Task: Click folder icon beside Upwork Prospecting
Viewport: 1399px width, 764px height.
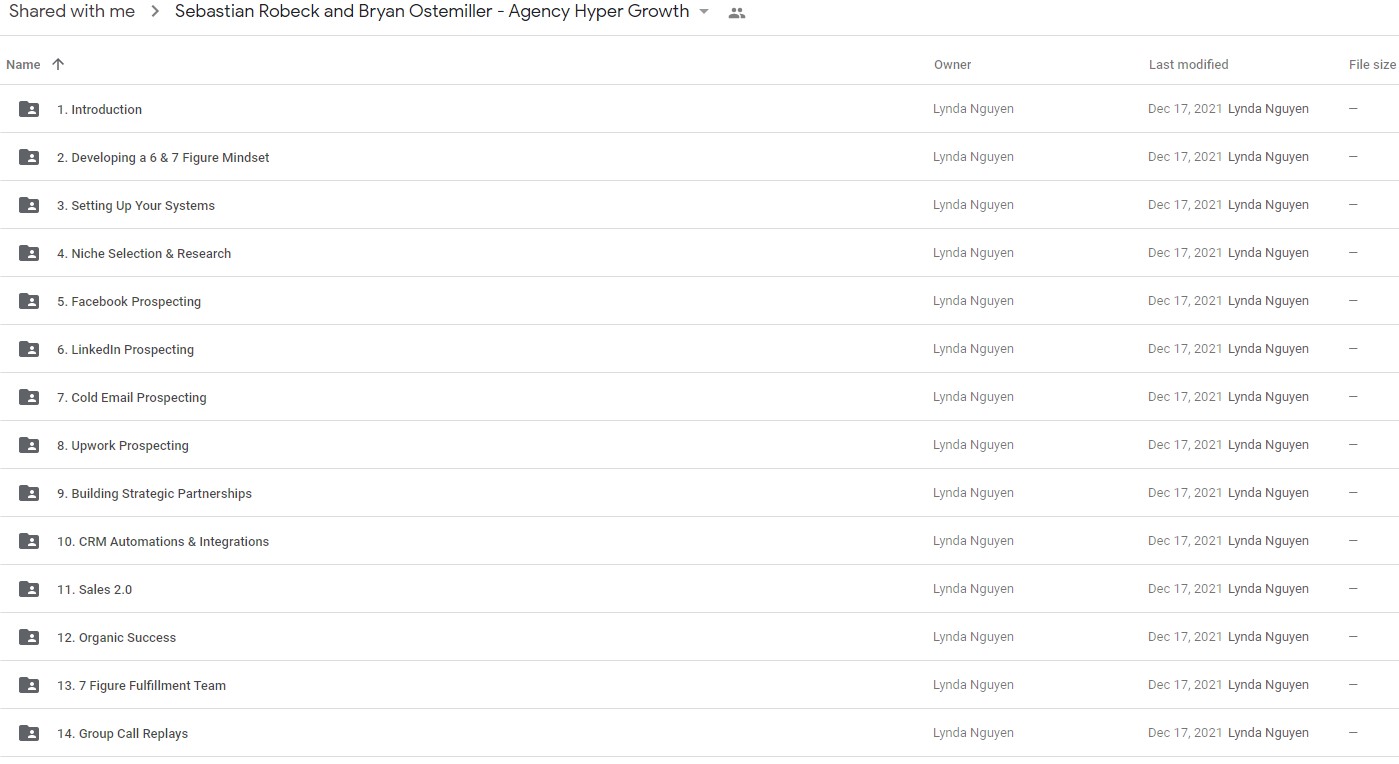Action: (x=29, y=445)
